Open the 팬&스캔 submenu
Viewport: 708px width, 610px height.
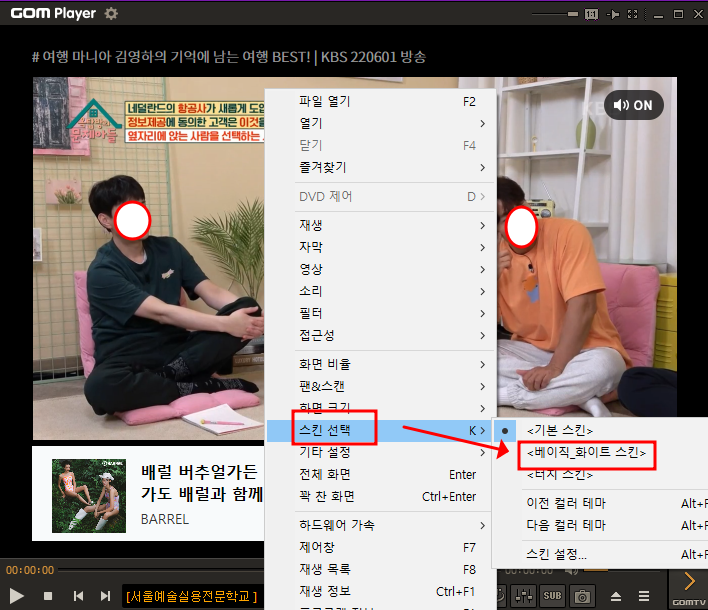[382, 386]
